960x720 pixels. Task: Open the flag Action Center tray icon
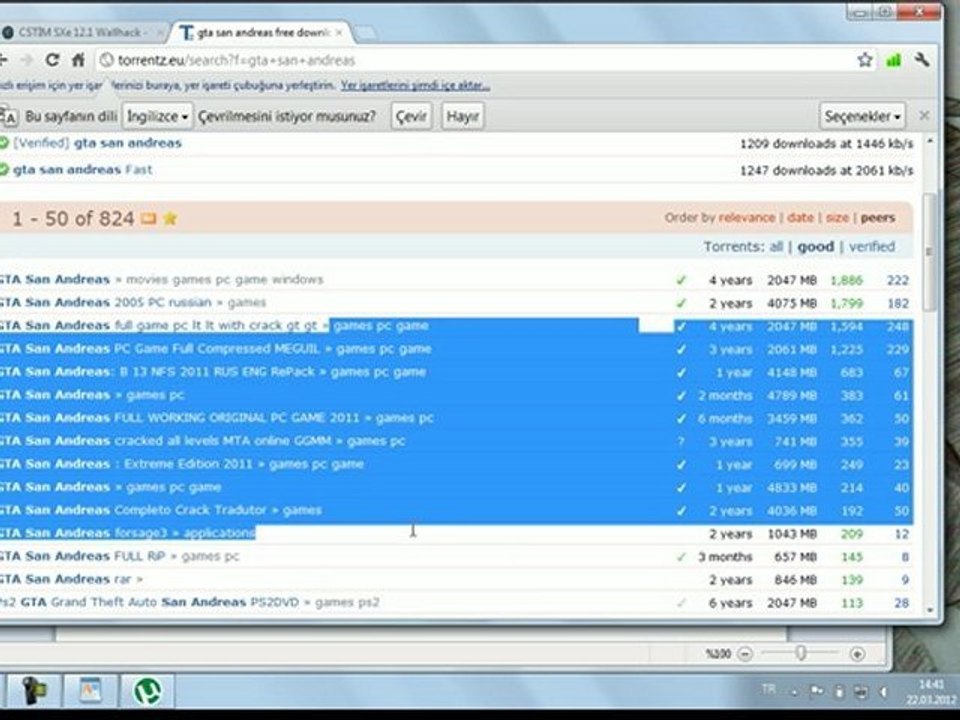(x=817, y=692)
